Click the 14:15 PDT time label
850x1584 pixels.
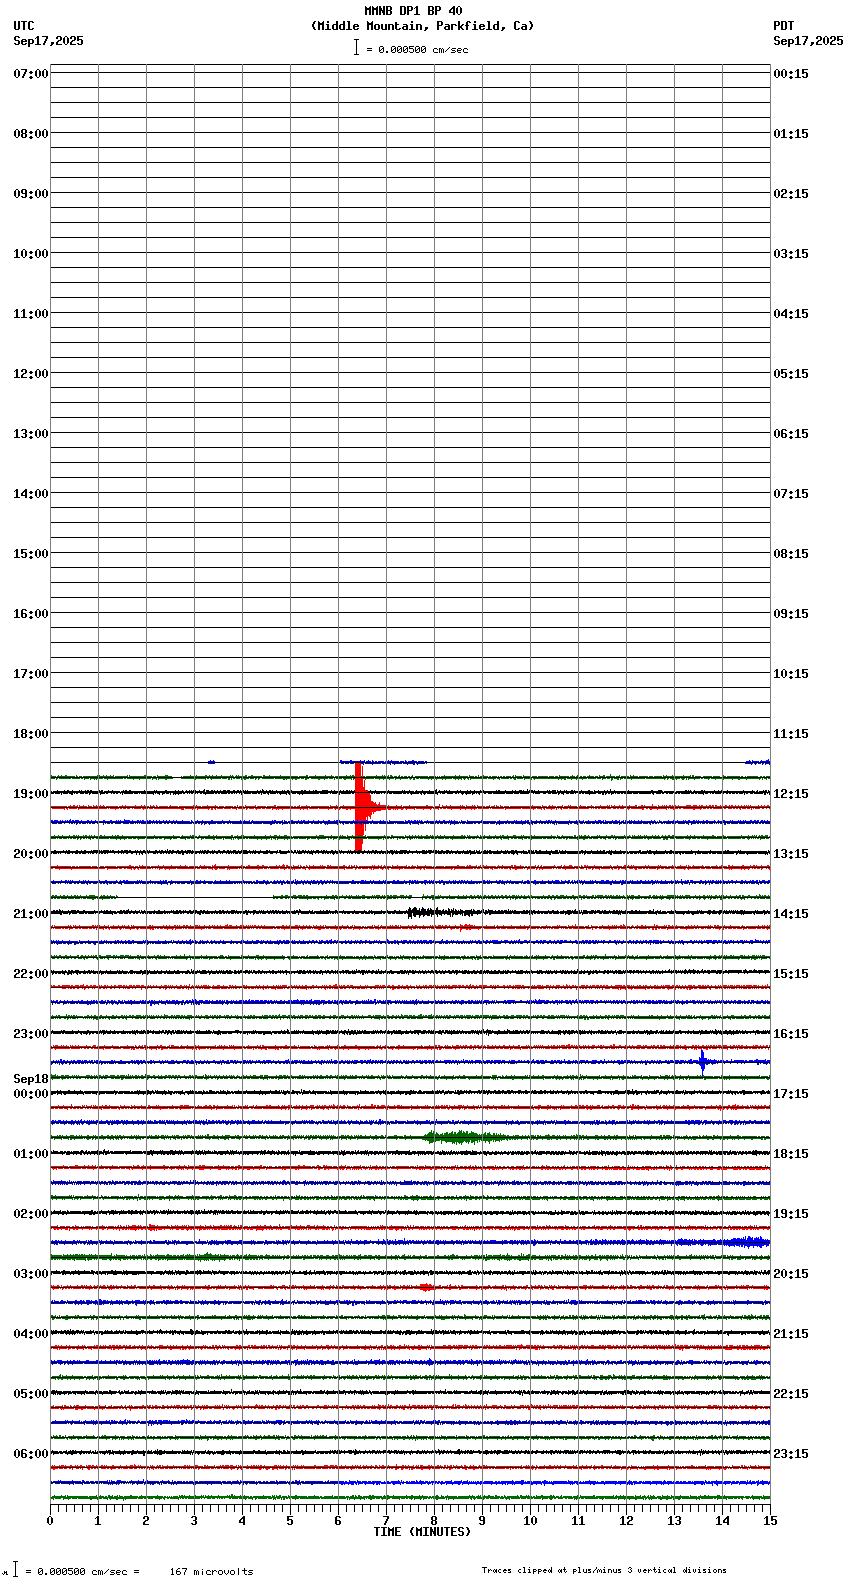791,914
